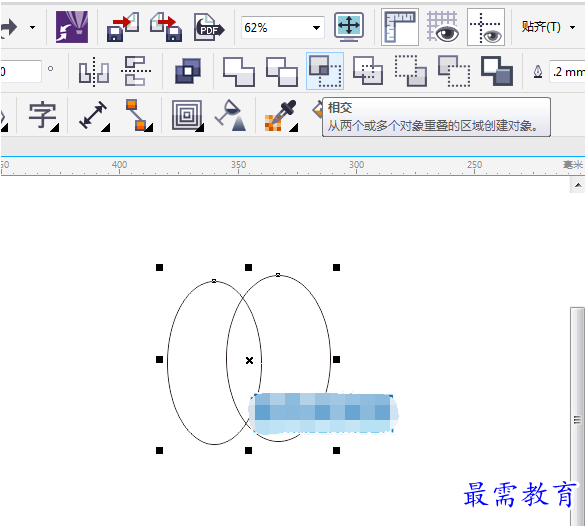Image resolution: width=585 pixels, height=526 pixels.
Task: Click the 相交 intersect shapes icon
Action: 325,71
